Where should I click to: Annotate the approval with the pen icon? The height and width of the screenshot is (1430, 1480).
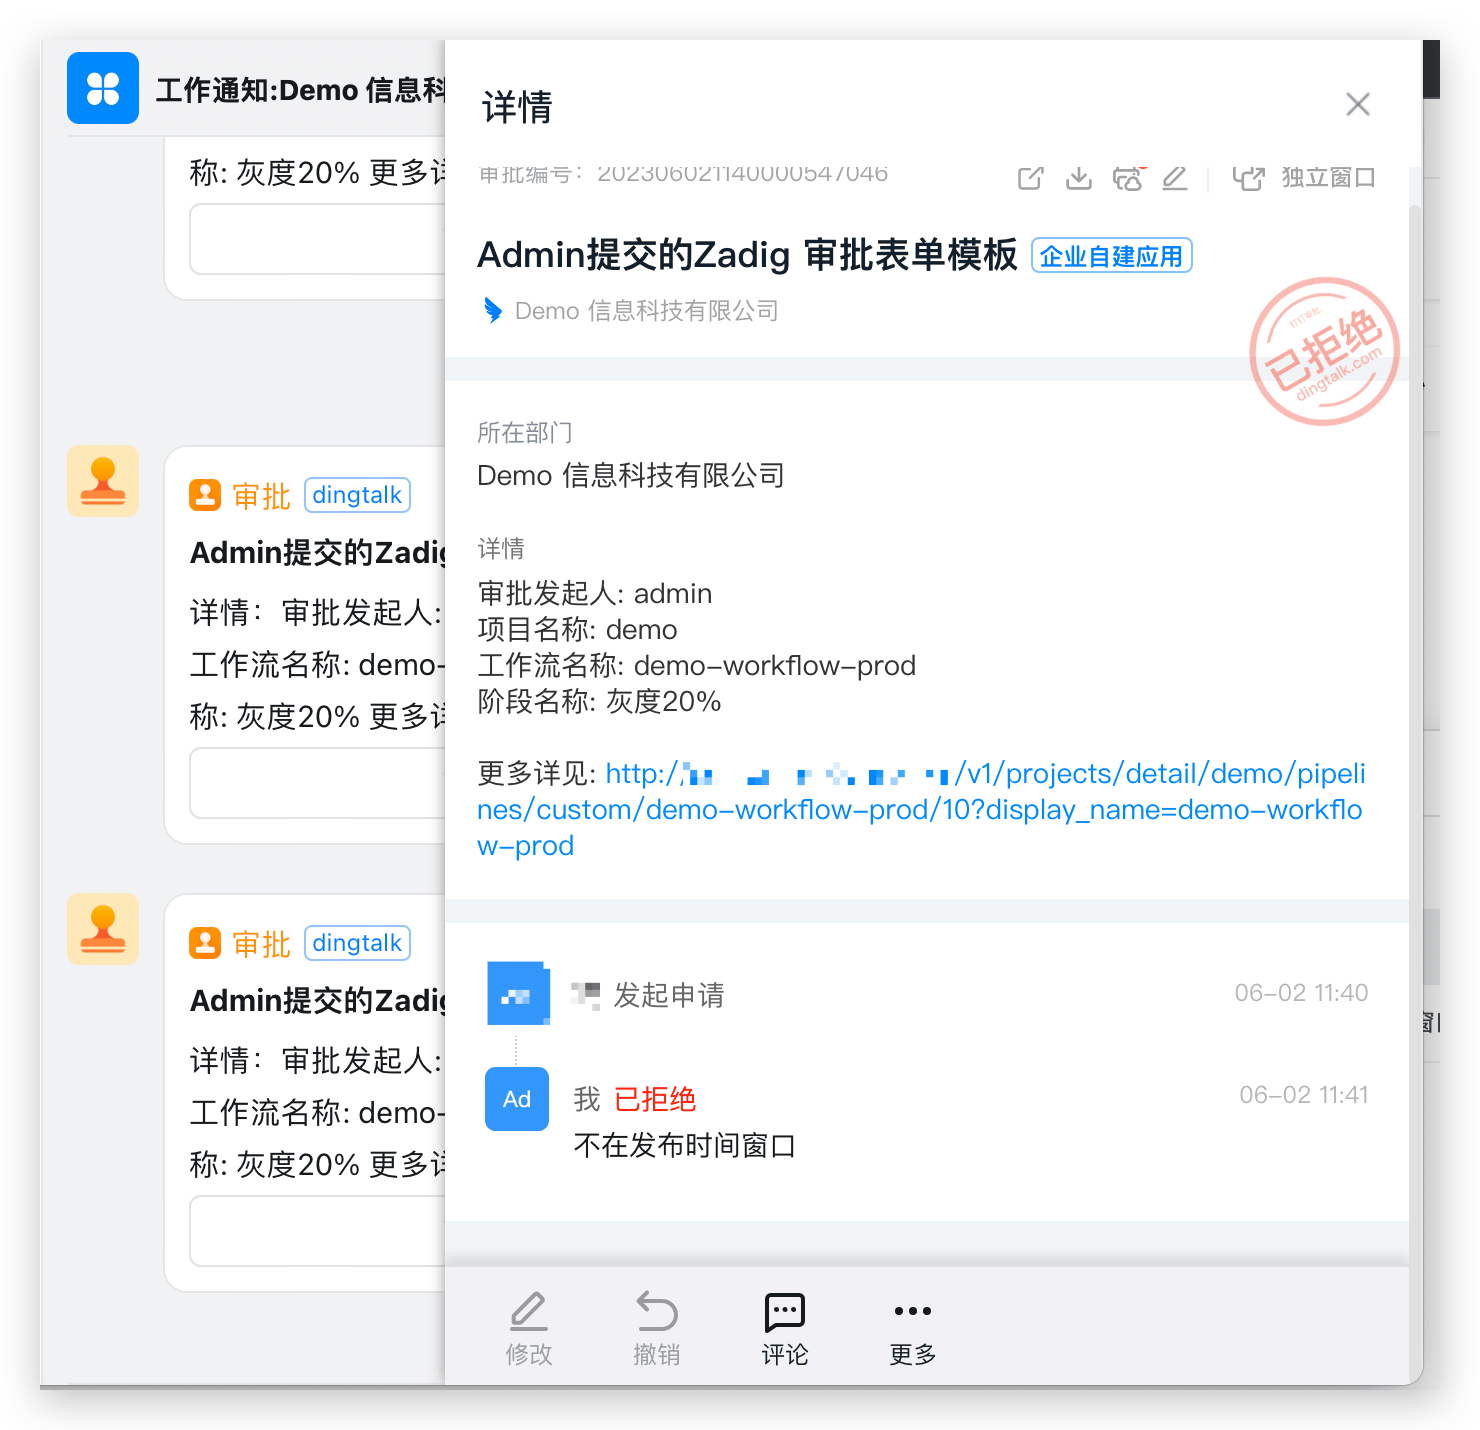(x=1175, y=177)
